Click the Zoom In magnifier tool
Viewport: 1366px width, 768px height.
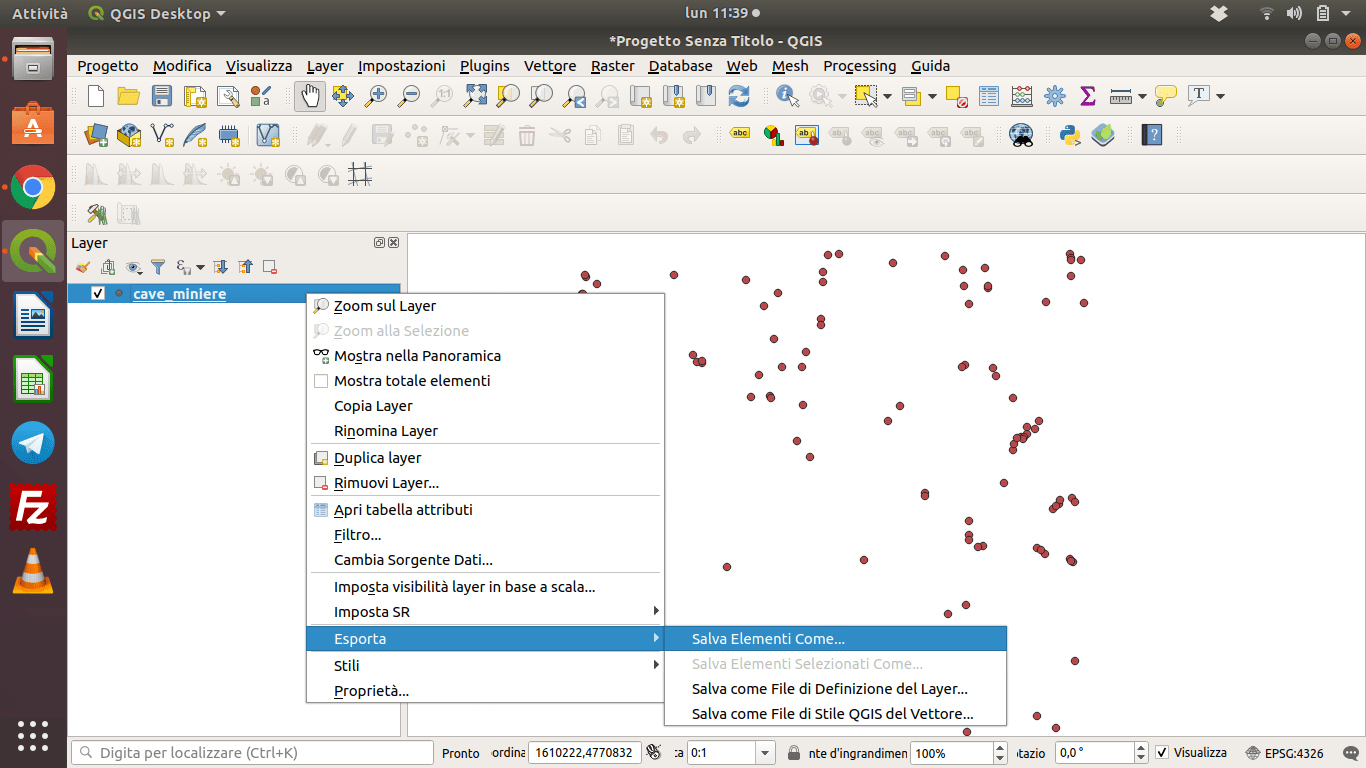pyautogui.click(x=376, y=96)
